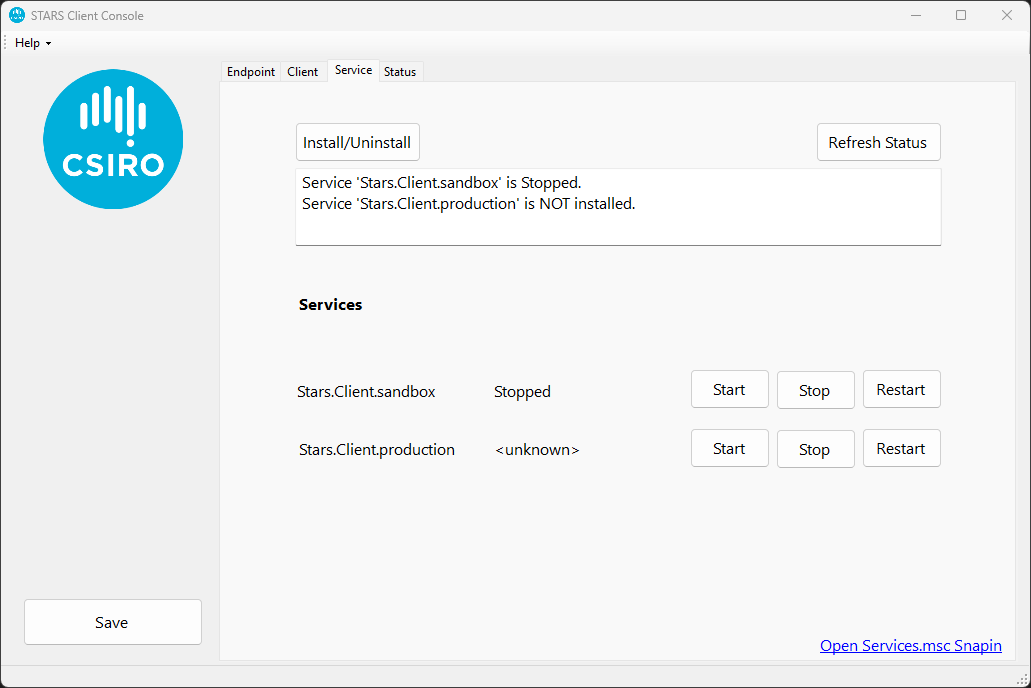Select the Service tab
Image resolution: width=1031 pixels, height=688 pixels.
coord(353,70)
